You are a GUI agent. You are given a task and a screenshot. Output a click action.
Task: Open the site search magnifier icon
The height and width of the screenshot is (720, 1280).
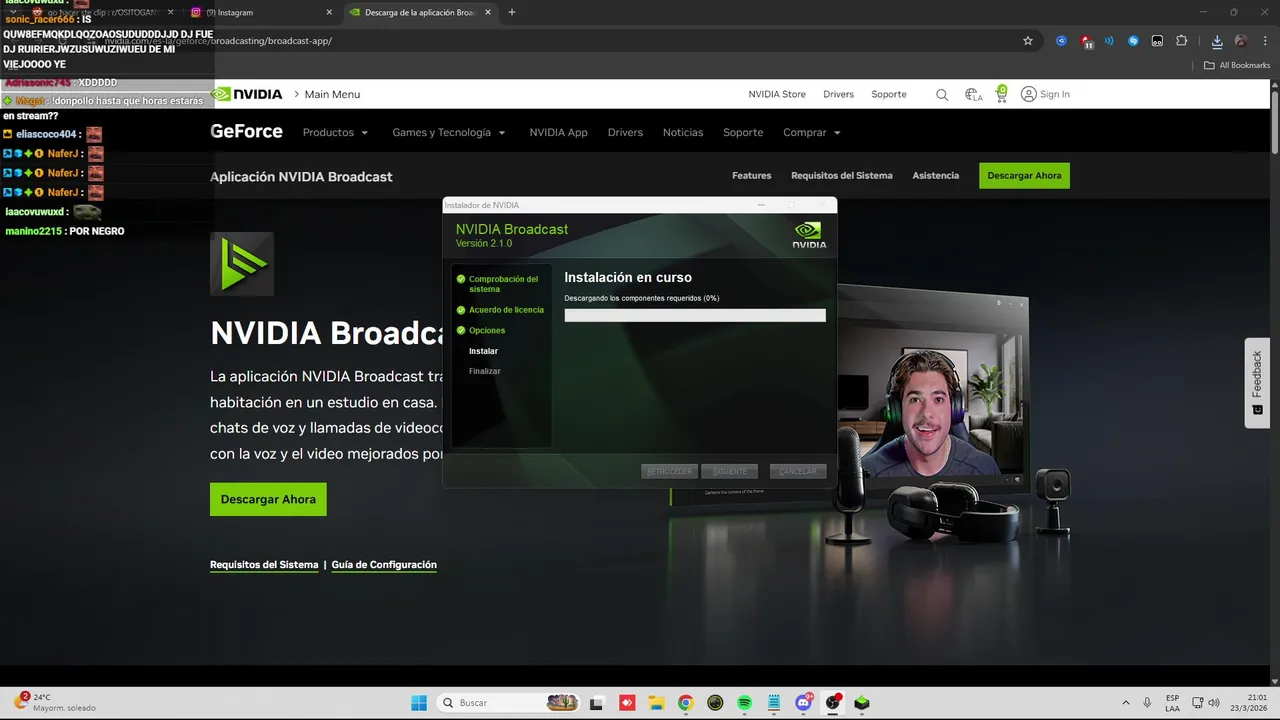(x=942, y=94)
